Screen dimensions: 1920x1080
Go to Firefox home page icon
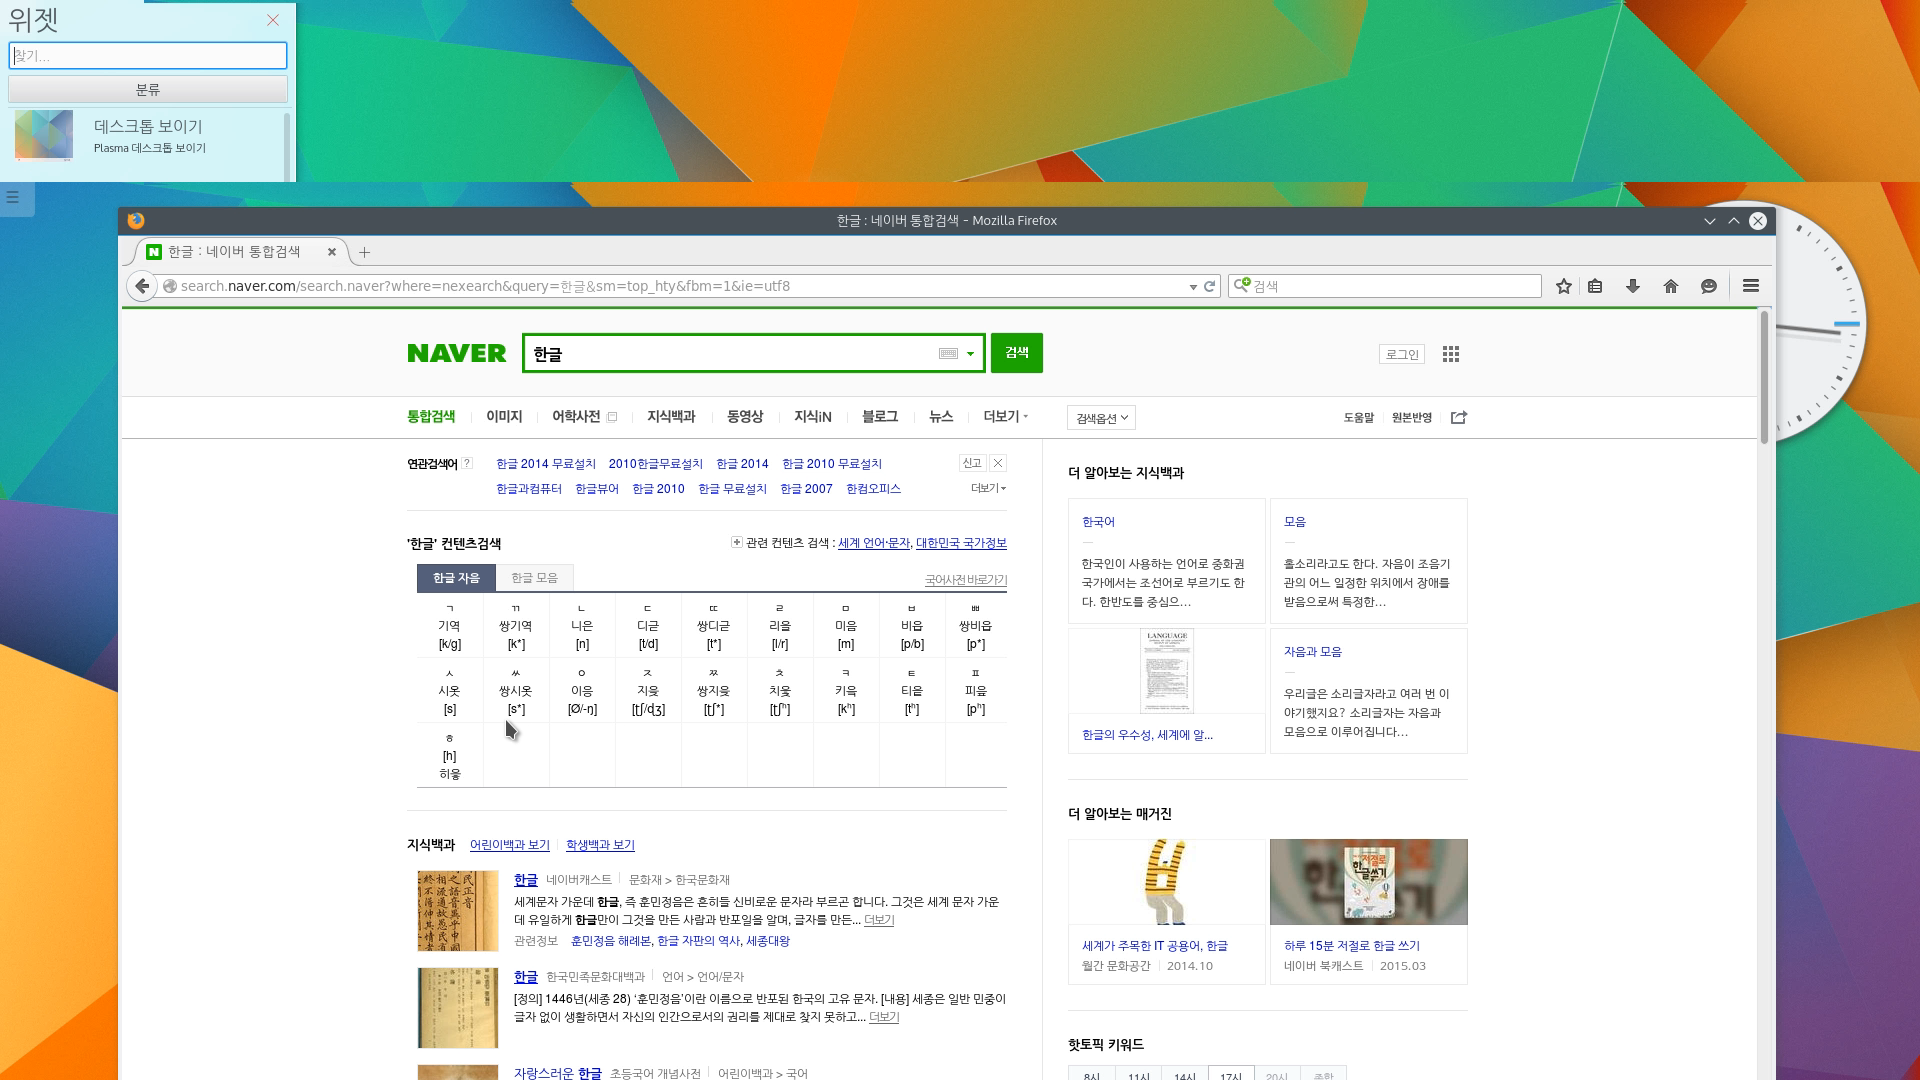(1671, 286)
